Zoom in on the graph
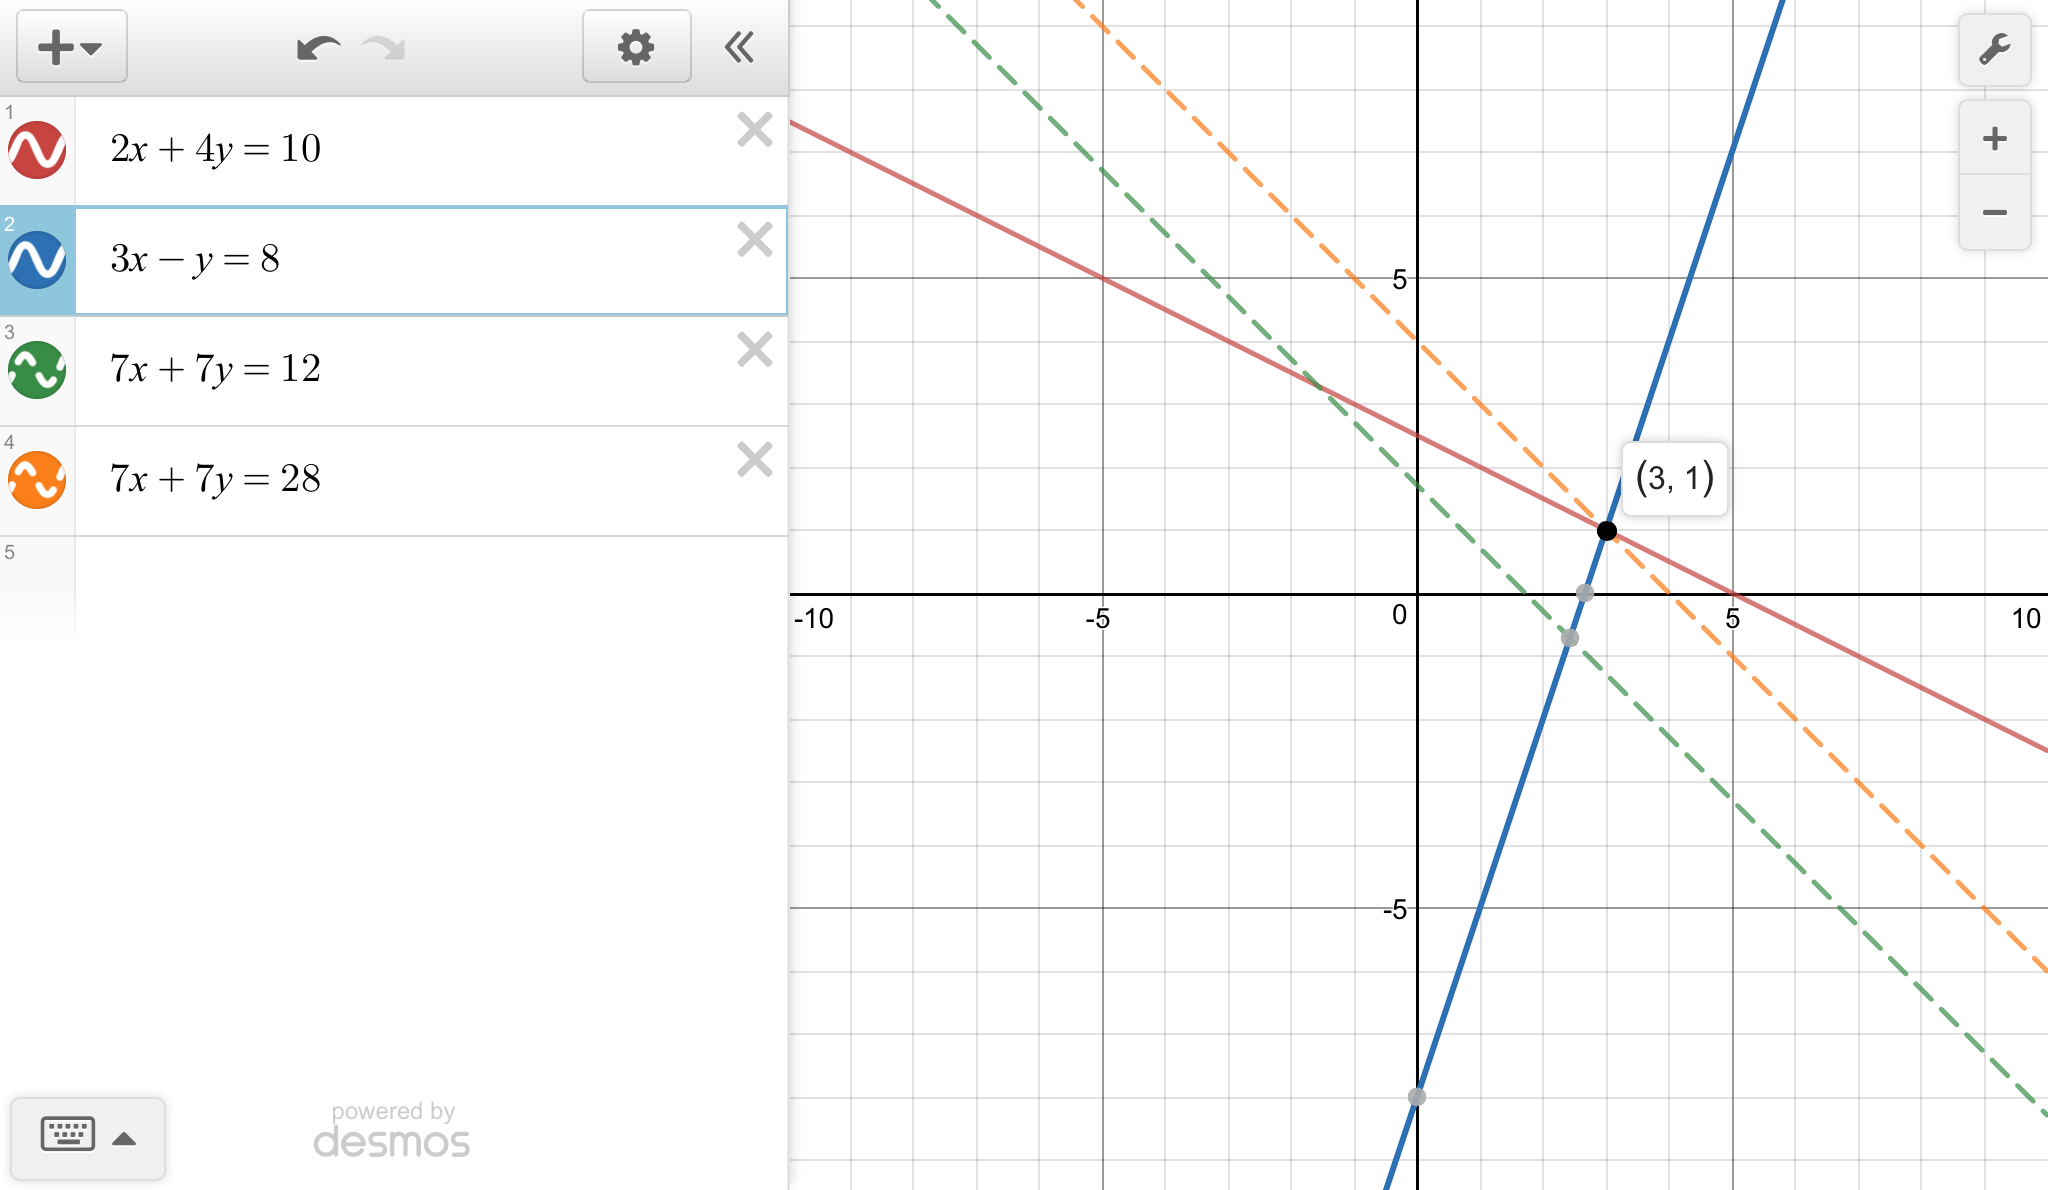This screenshot has height=1190, width=2048. pyautogui.click(x=1994, y=138)
